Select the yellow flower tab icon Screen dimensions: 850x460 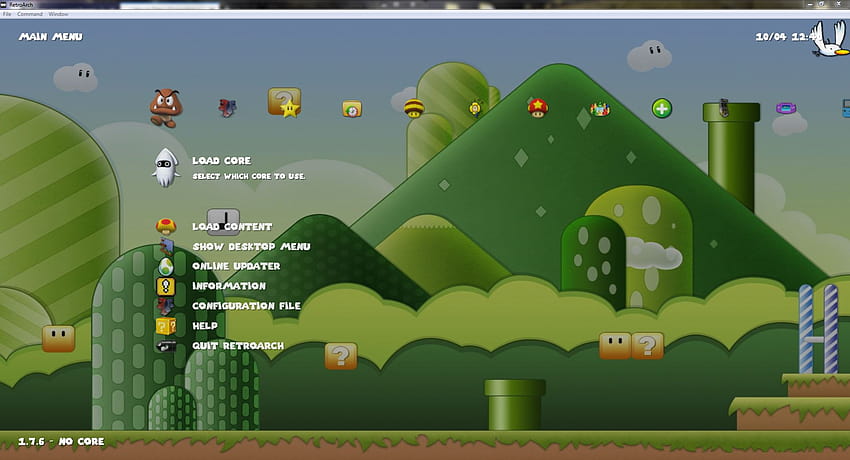[x=475, y=109]
